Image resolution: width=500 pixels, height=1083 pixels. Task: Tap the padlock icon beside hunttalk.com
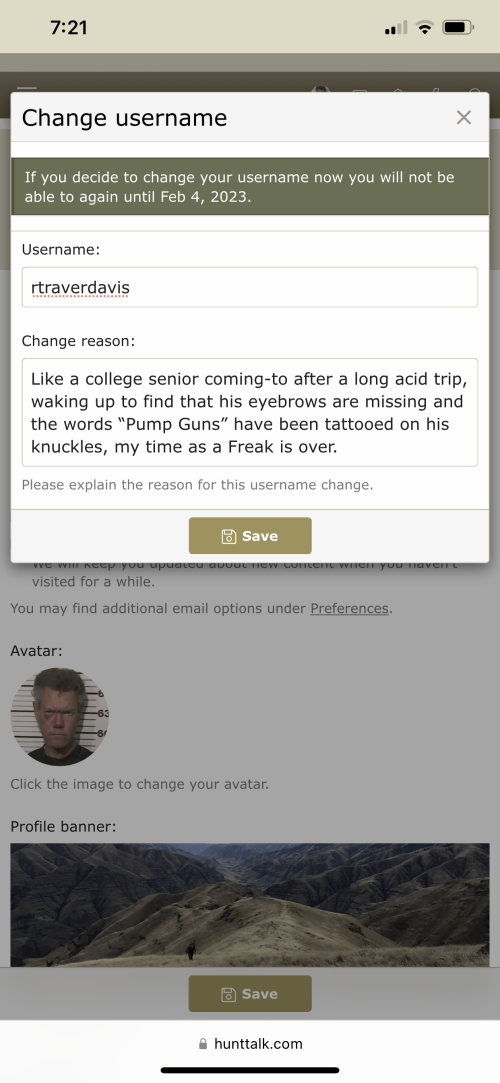pos(202,1044)
